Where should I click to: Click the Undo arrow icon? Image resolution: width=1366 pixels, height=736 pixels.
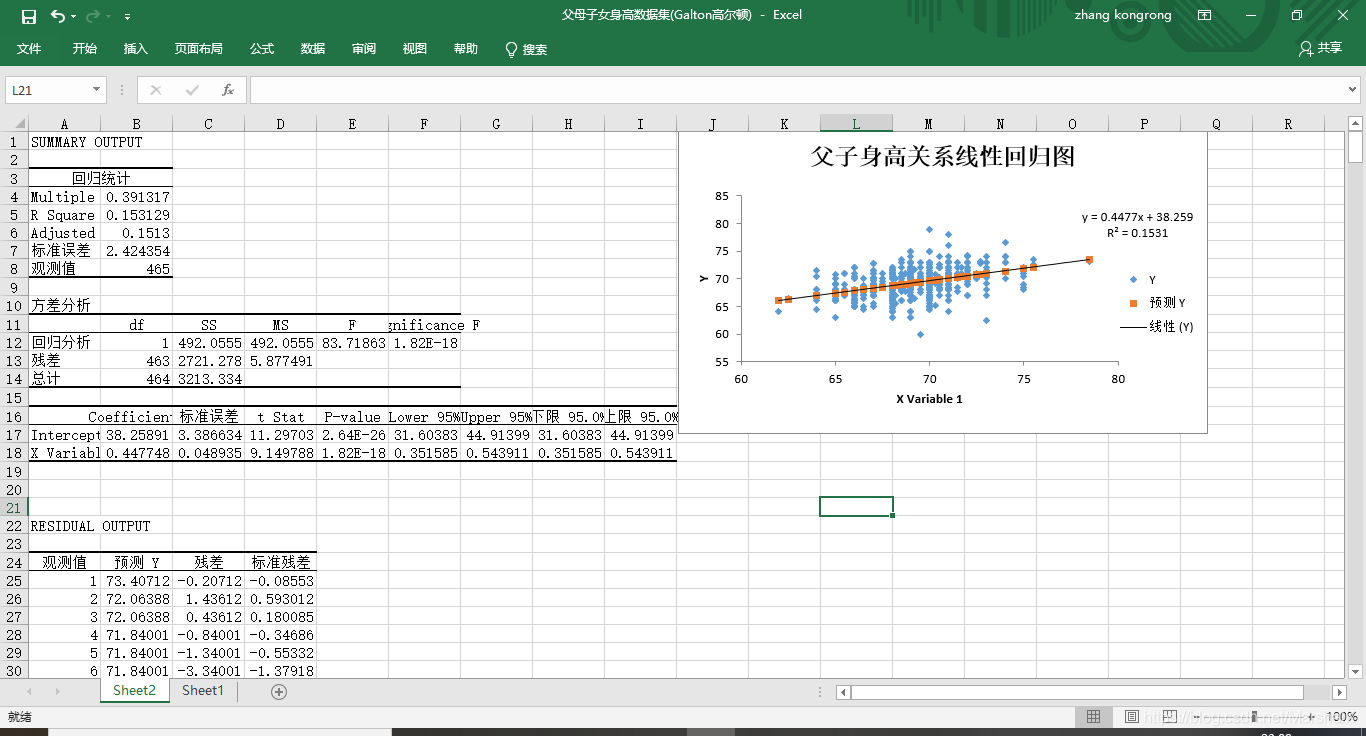[x=57, y=16]
